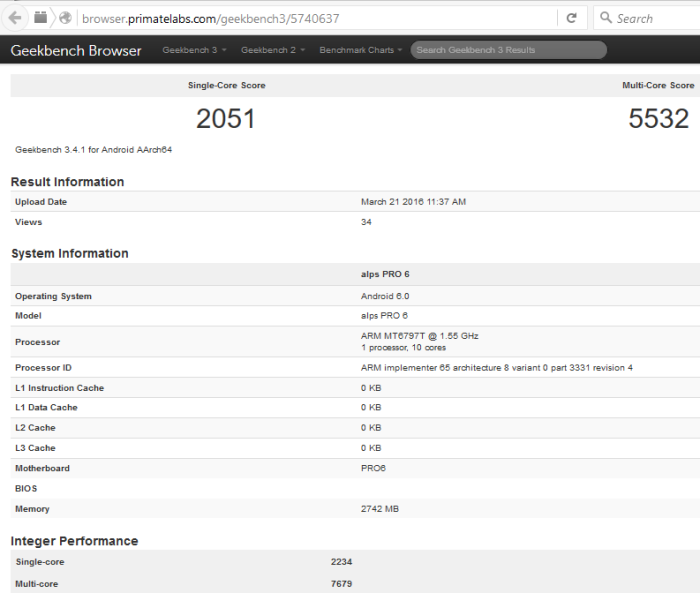The image size is (700, 593).
Task: Select the L1 Instruction Cache label
Action: pos(59,388)
